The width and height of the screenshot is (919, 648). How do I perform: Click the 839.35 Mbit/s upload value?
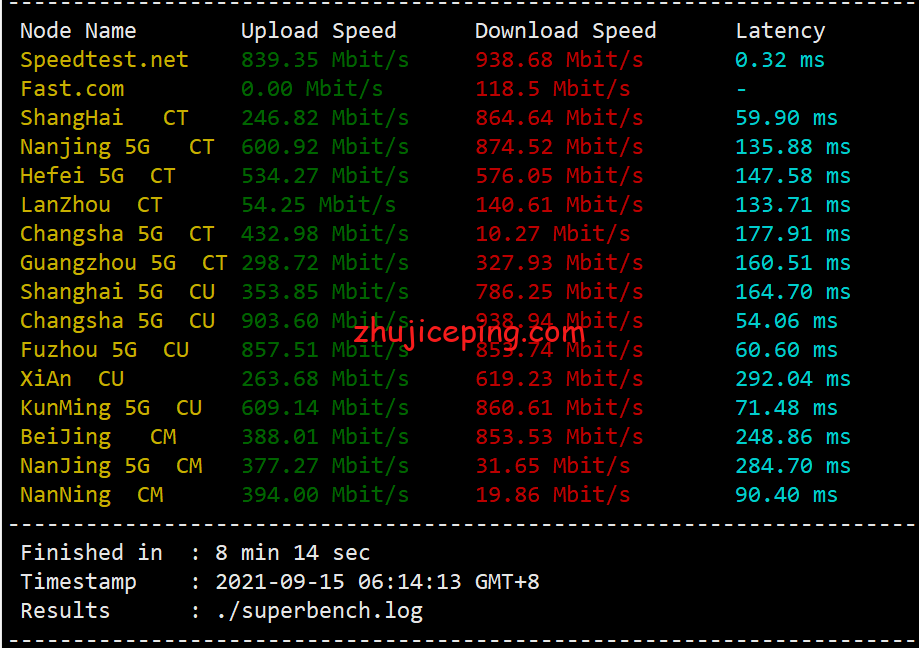324,60
